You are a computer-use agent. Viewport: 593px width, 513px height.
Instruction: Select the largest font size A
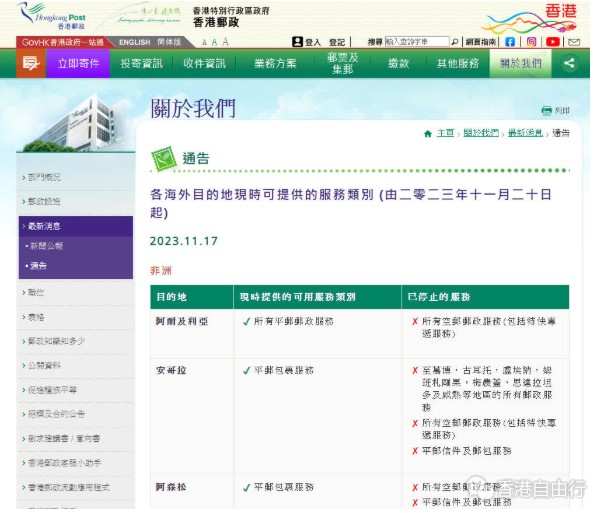(225, 42)
